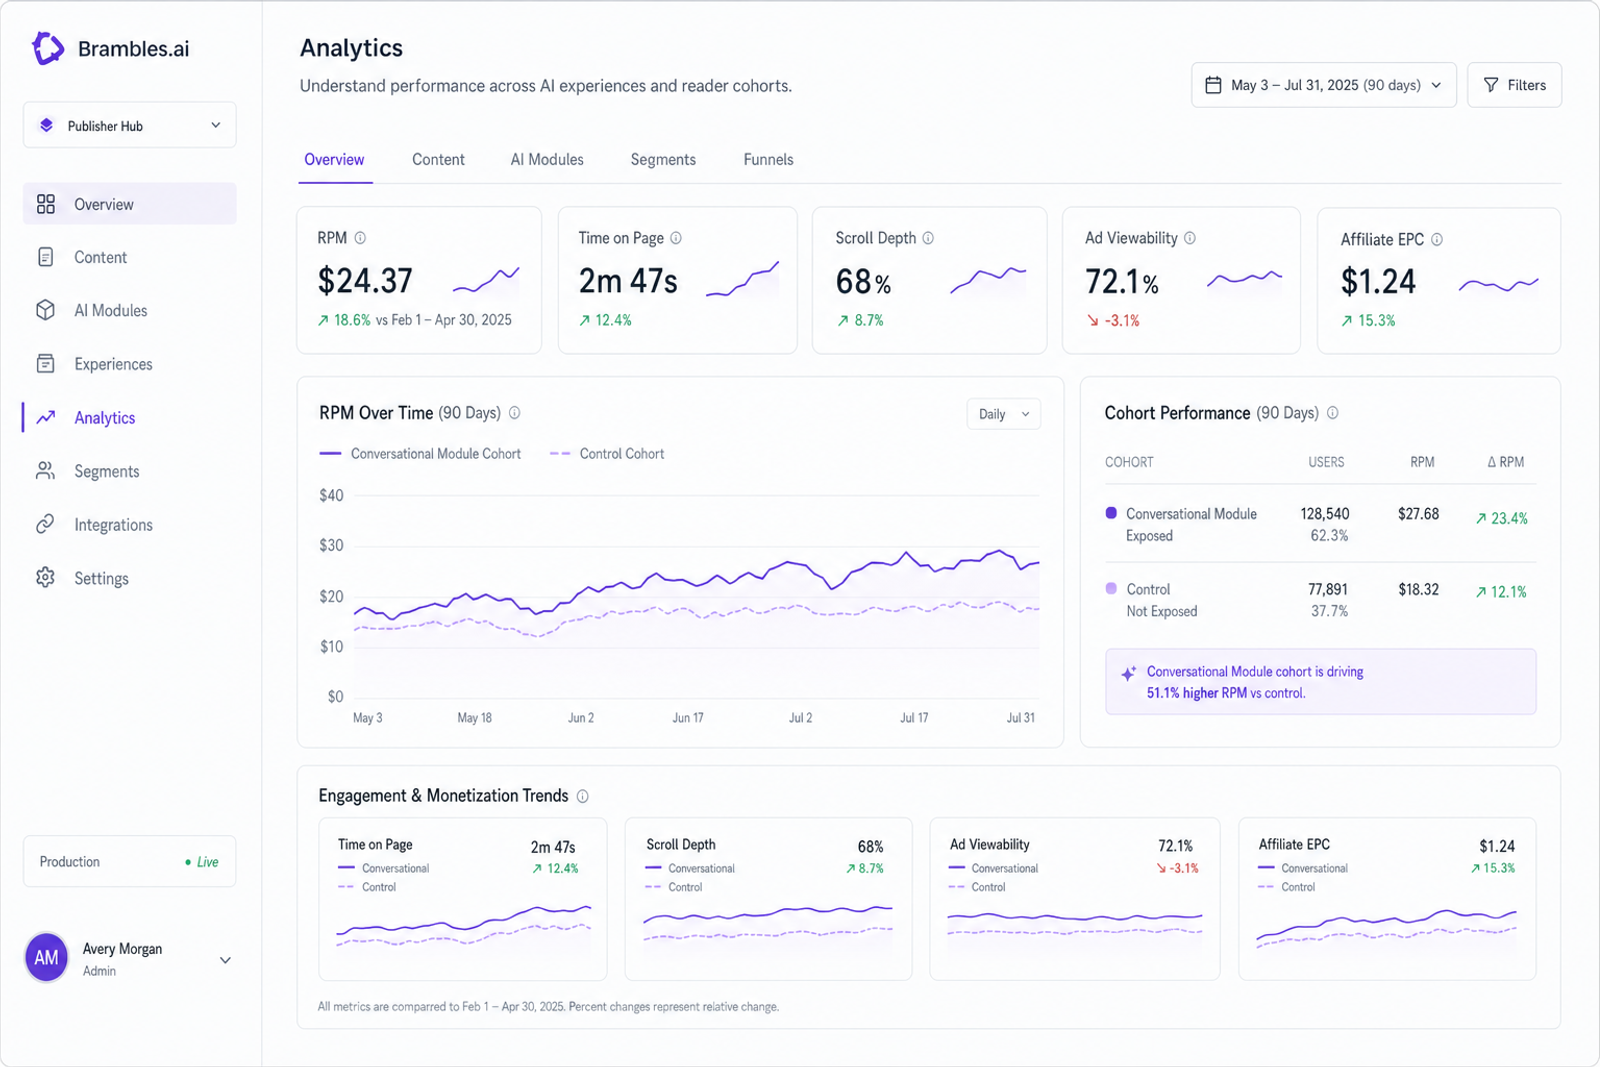Expand the Avery Morgan account menu
The image size is (1600, 1067).
click(130, 958)
